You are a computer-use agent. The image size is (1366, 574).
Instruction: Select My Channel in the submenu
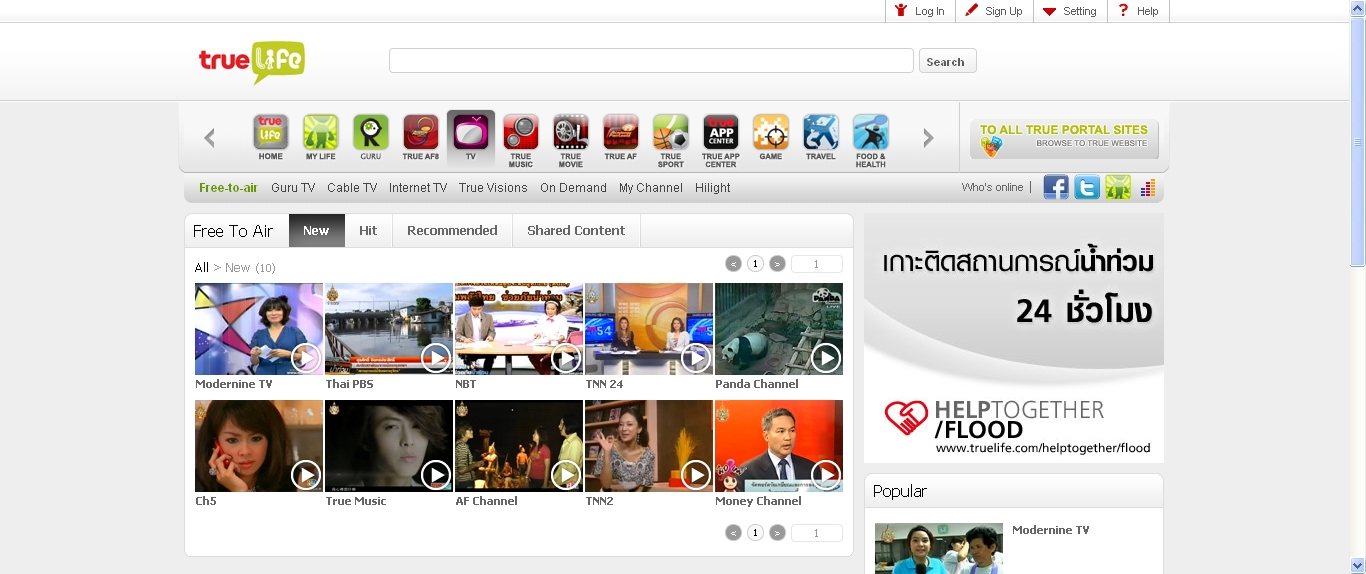tap(651, 188)
